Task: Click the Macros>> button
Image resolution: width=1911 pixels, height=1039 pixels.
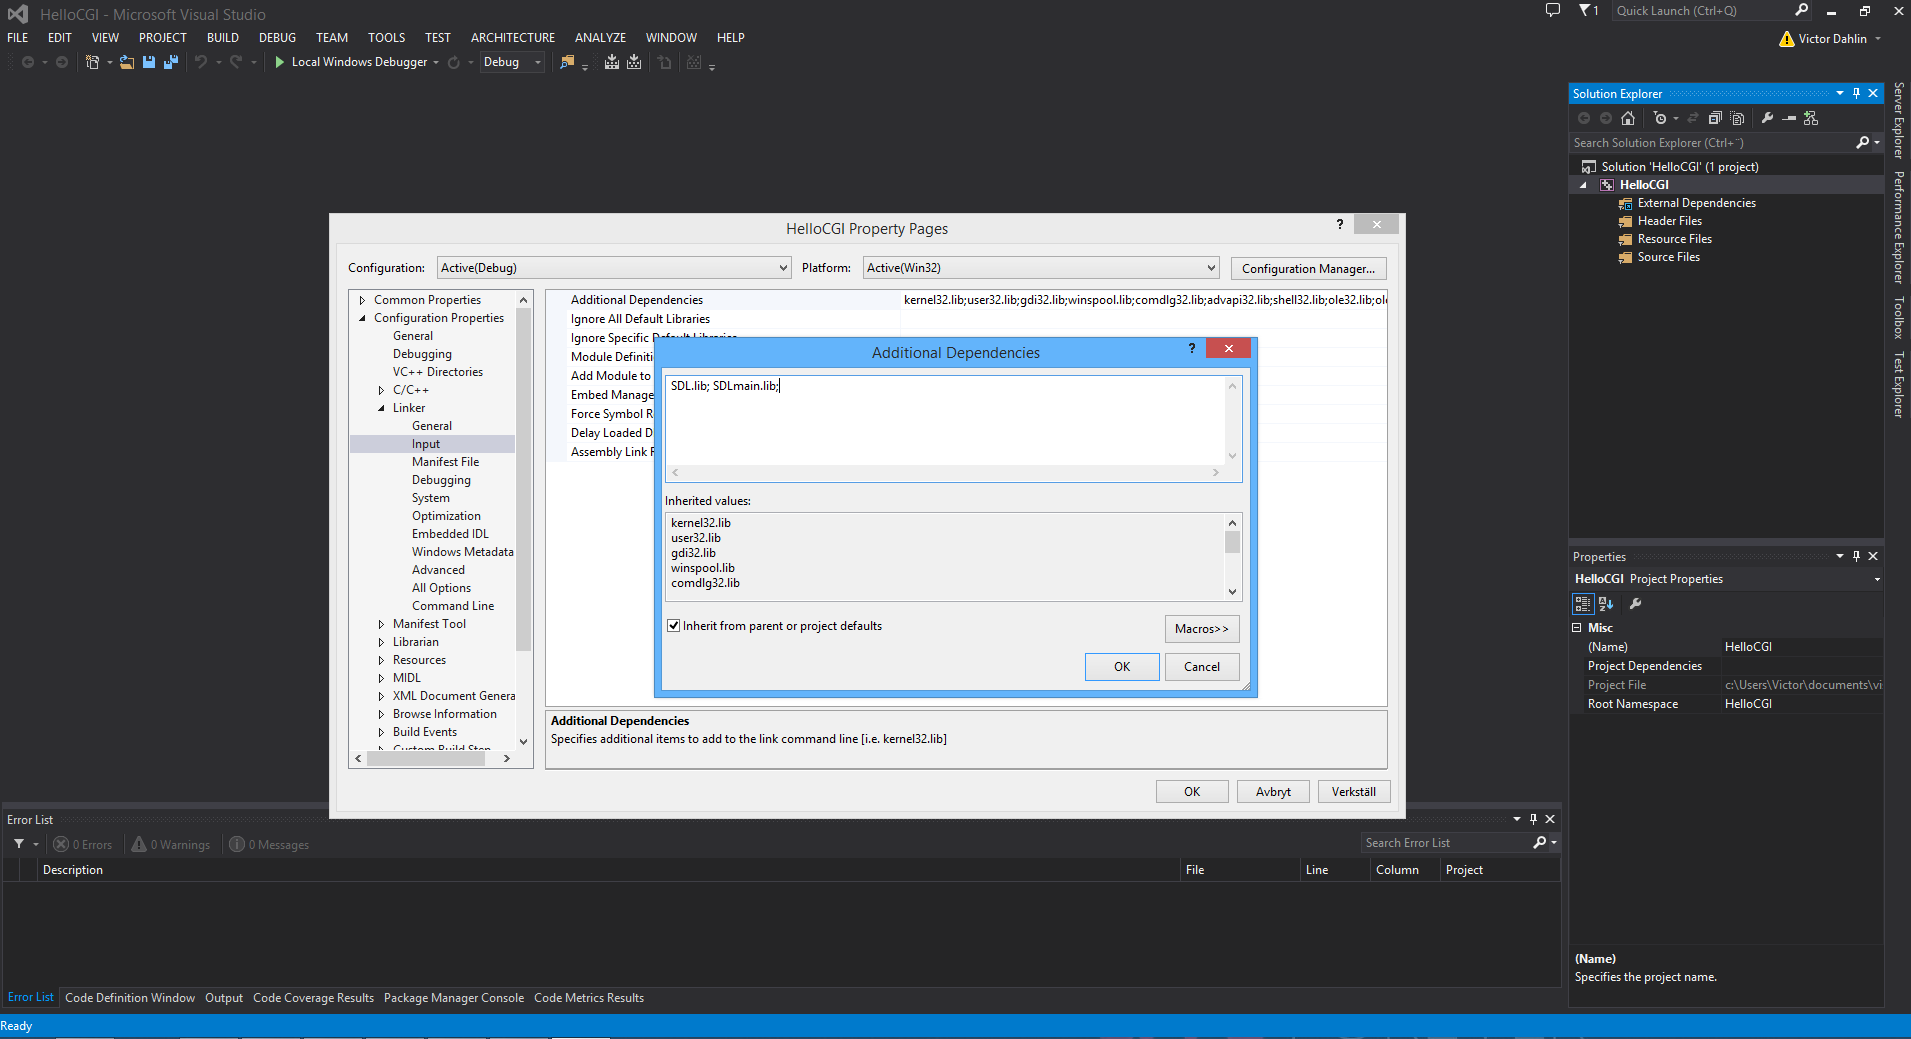Action: (1202, 629)
